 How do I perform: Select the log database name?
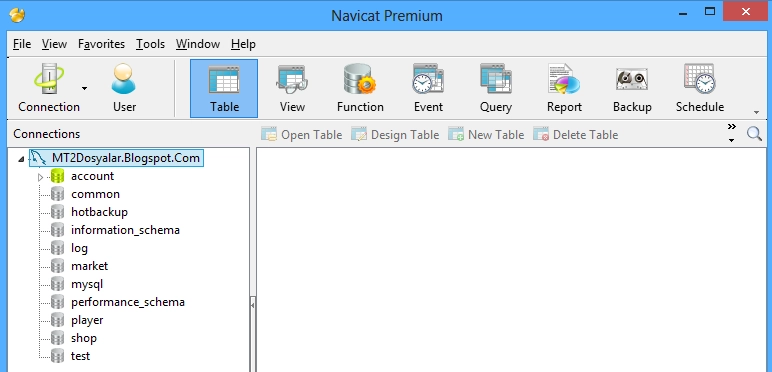click(x=79, y=248)
